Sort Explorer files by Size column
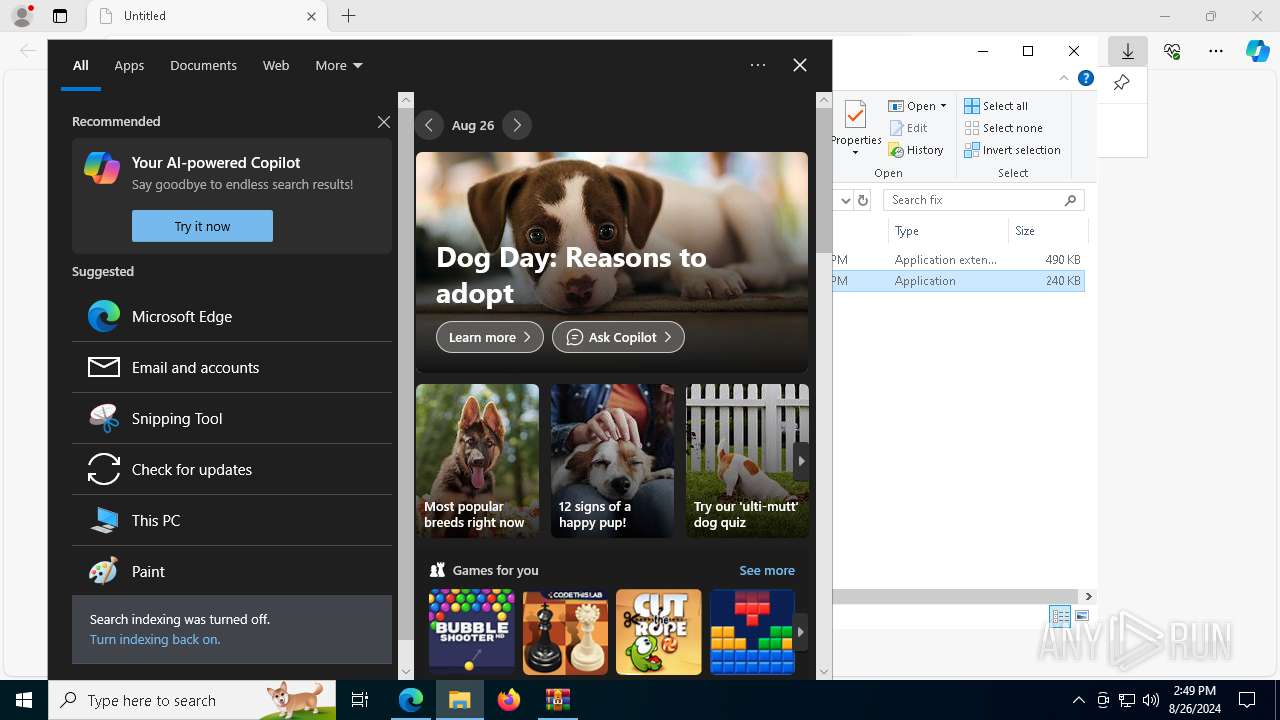 1047,231
